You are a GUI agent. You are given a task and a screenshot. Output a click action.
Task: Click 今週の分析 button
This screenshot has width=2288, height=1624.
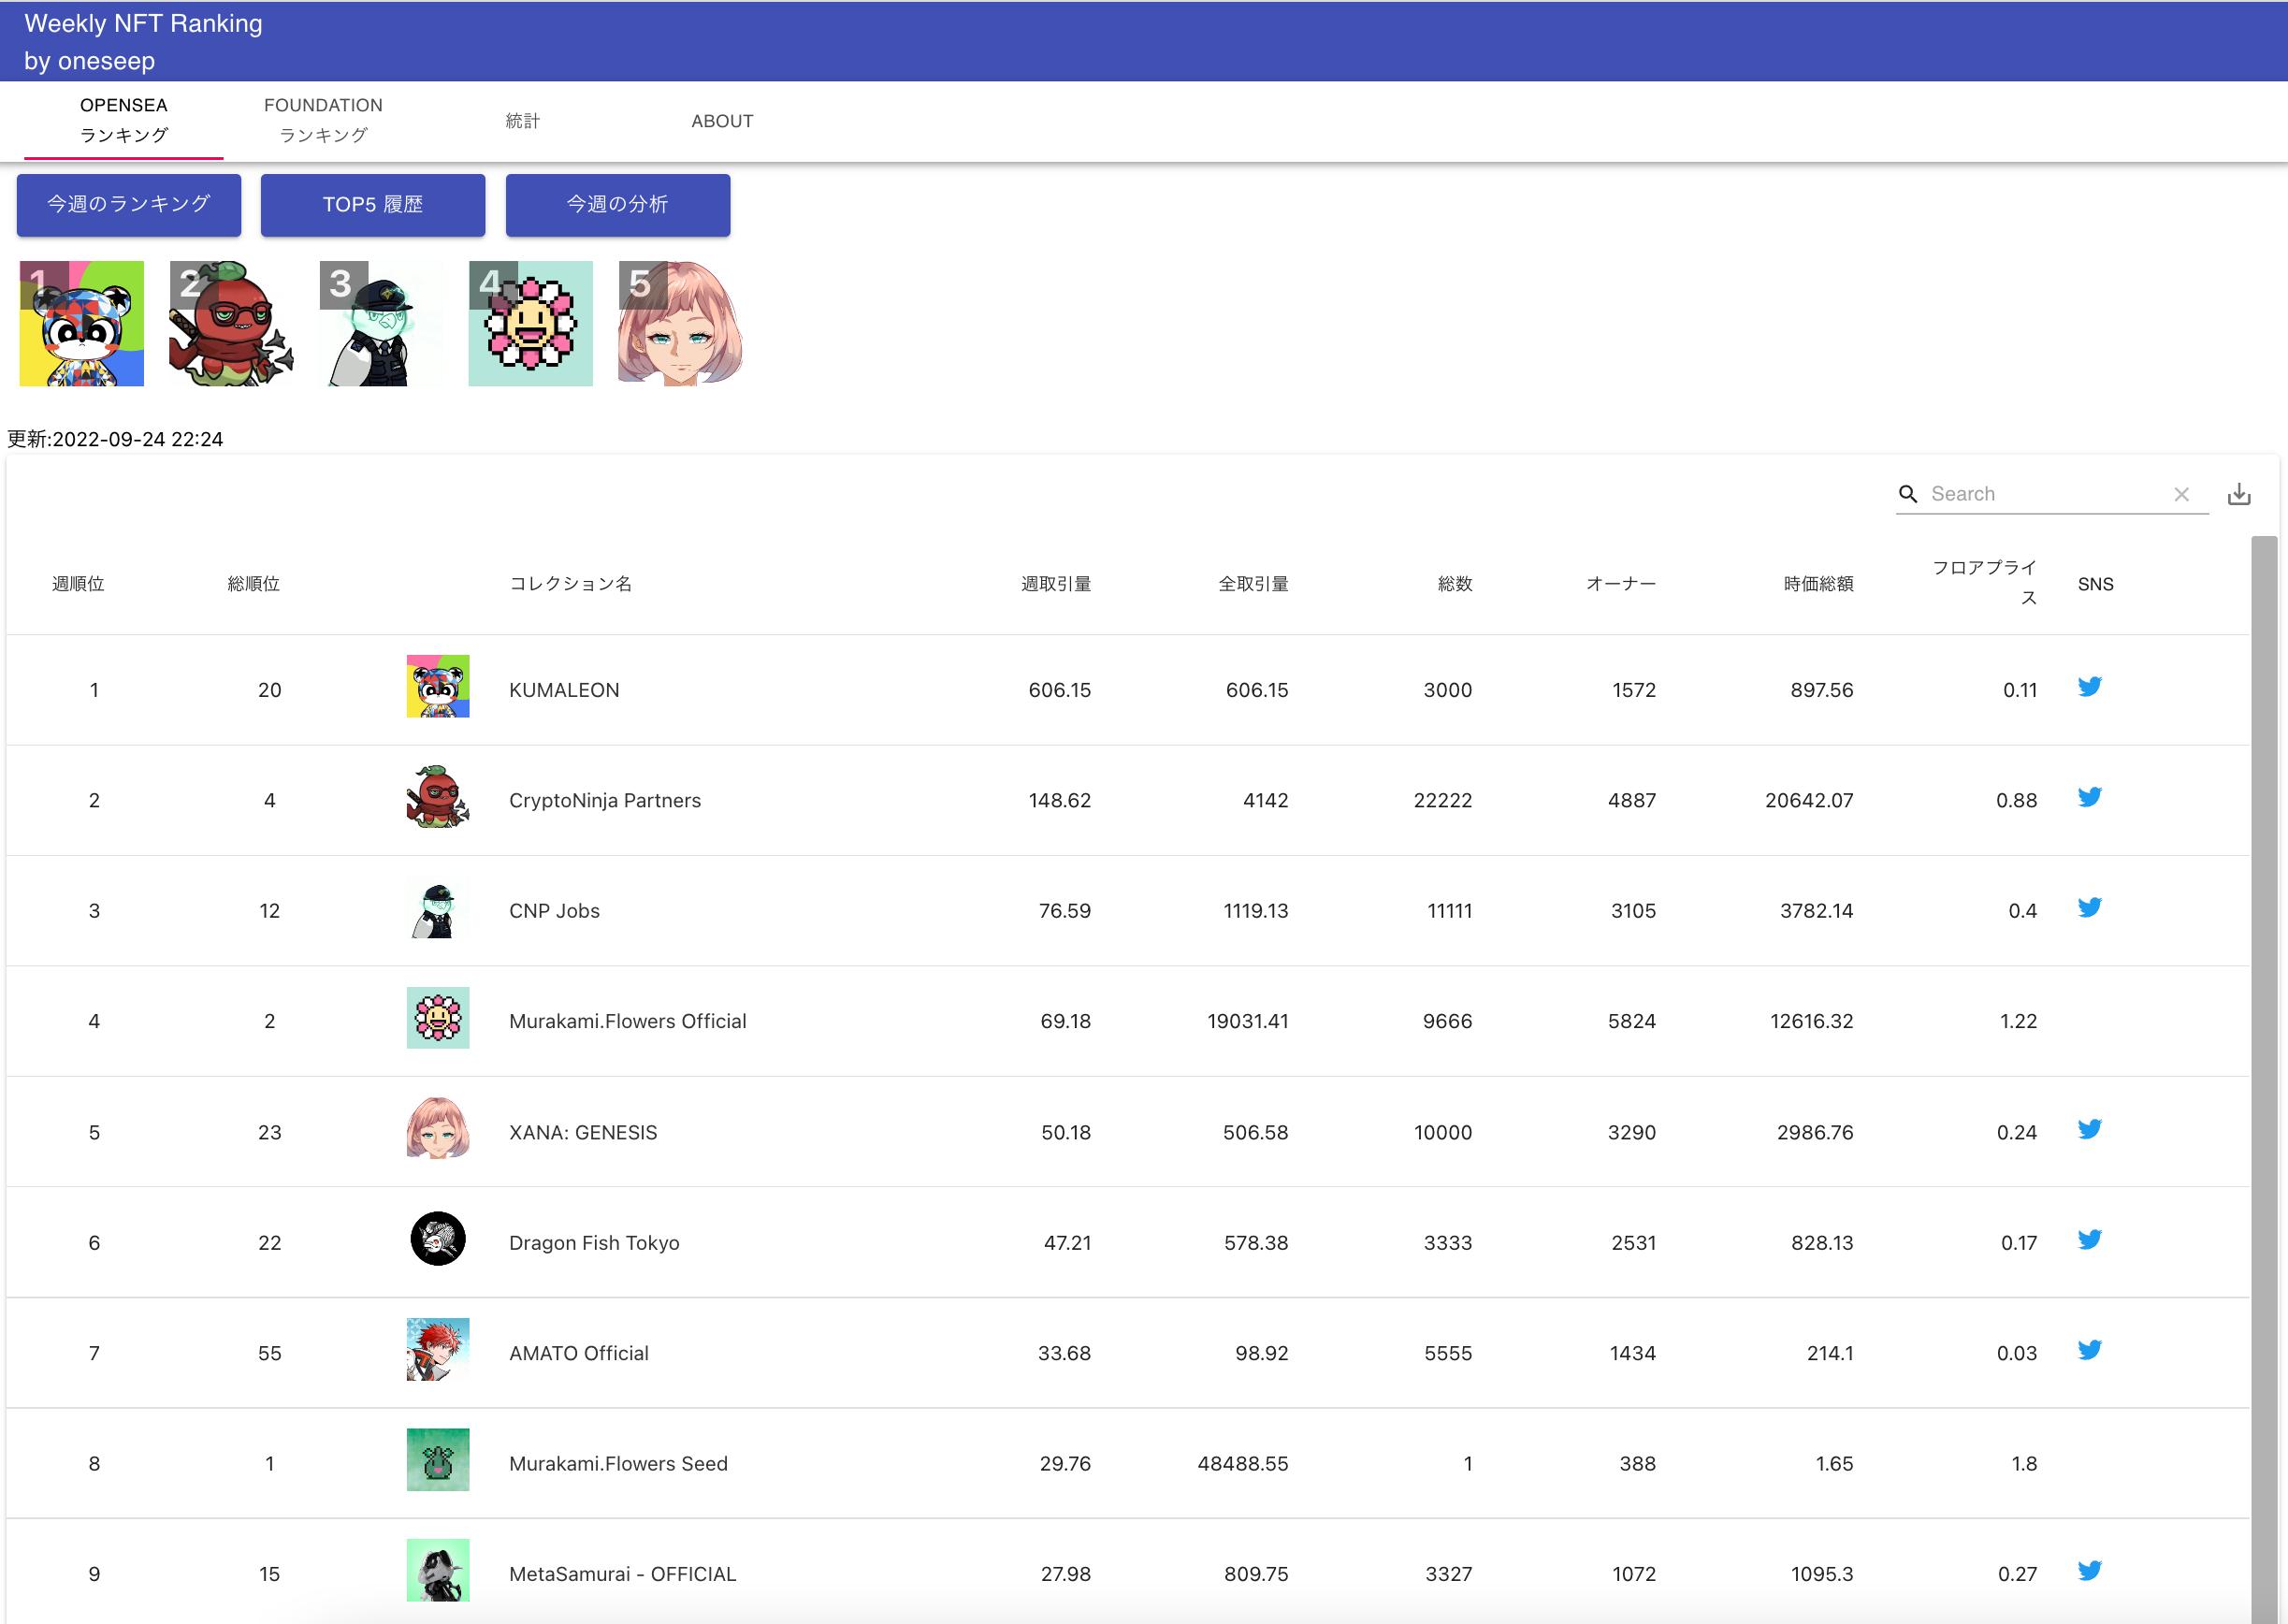point(618,205)
